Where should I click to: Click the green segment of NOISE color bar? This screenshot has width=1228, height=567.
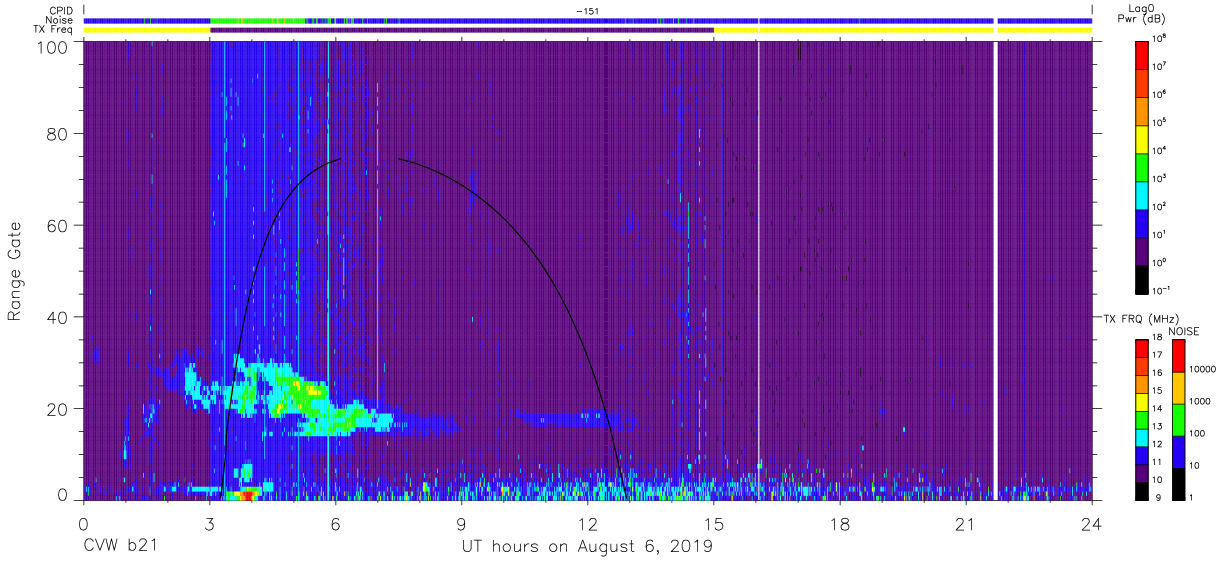point(1177,420)
